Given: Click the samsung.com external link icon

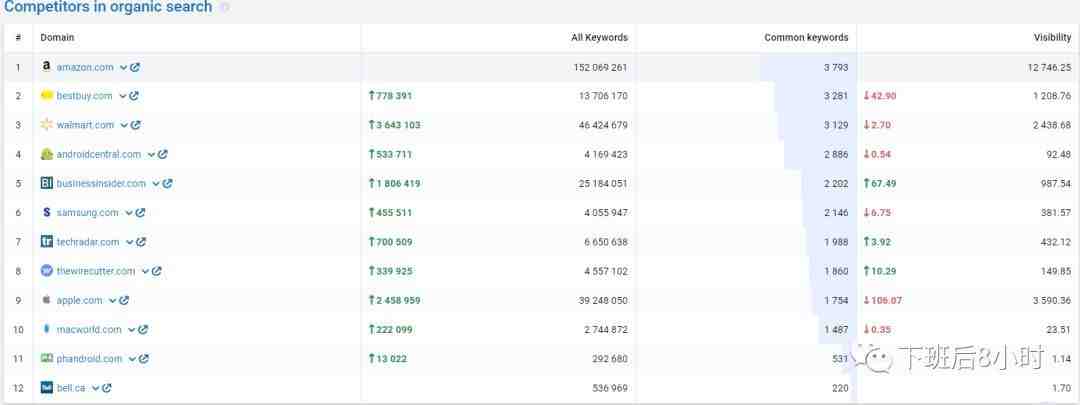Looking at the screenshot, I should (140, 213).
